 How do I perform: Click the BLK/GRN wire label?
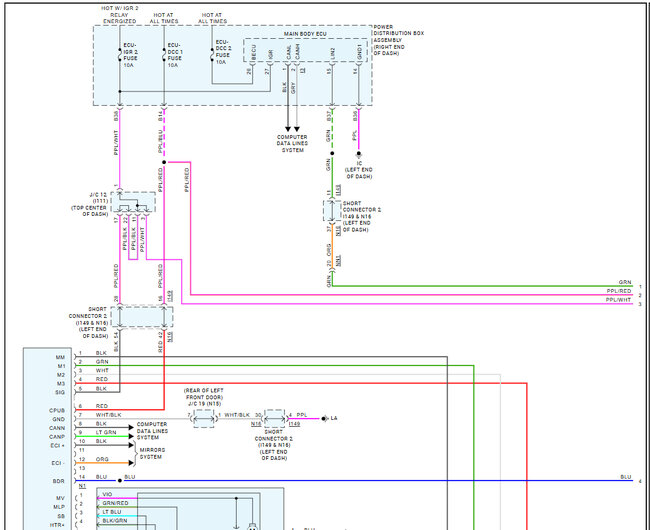tap(115, 520)
